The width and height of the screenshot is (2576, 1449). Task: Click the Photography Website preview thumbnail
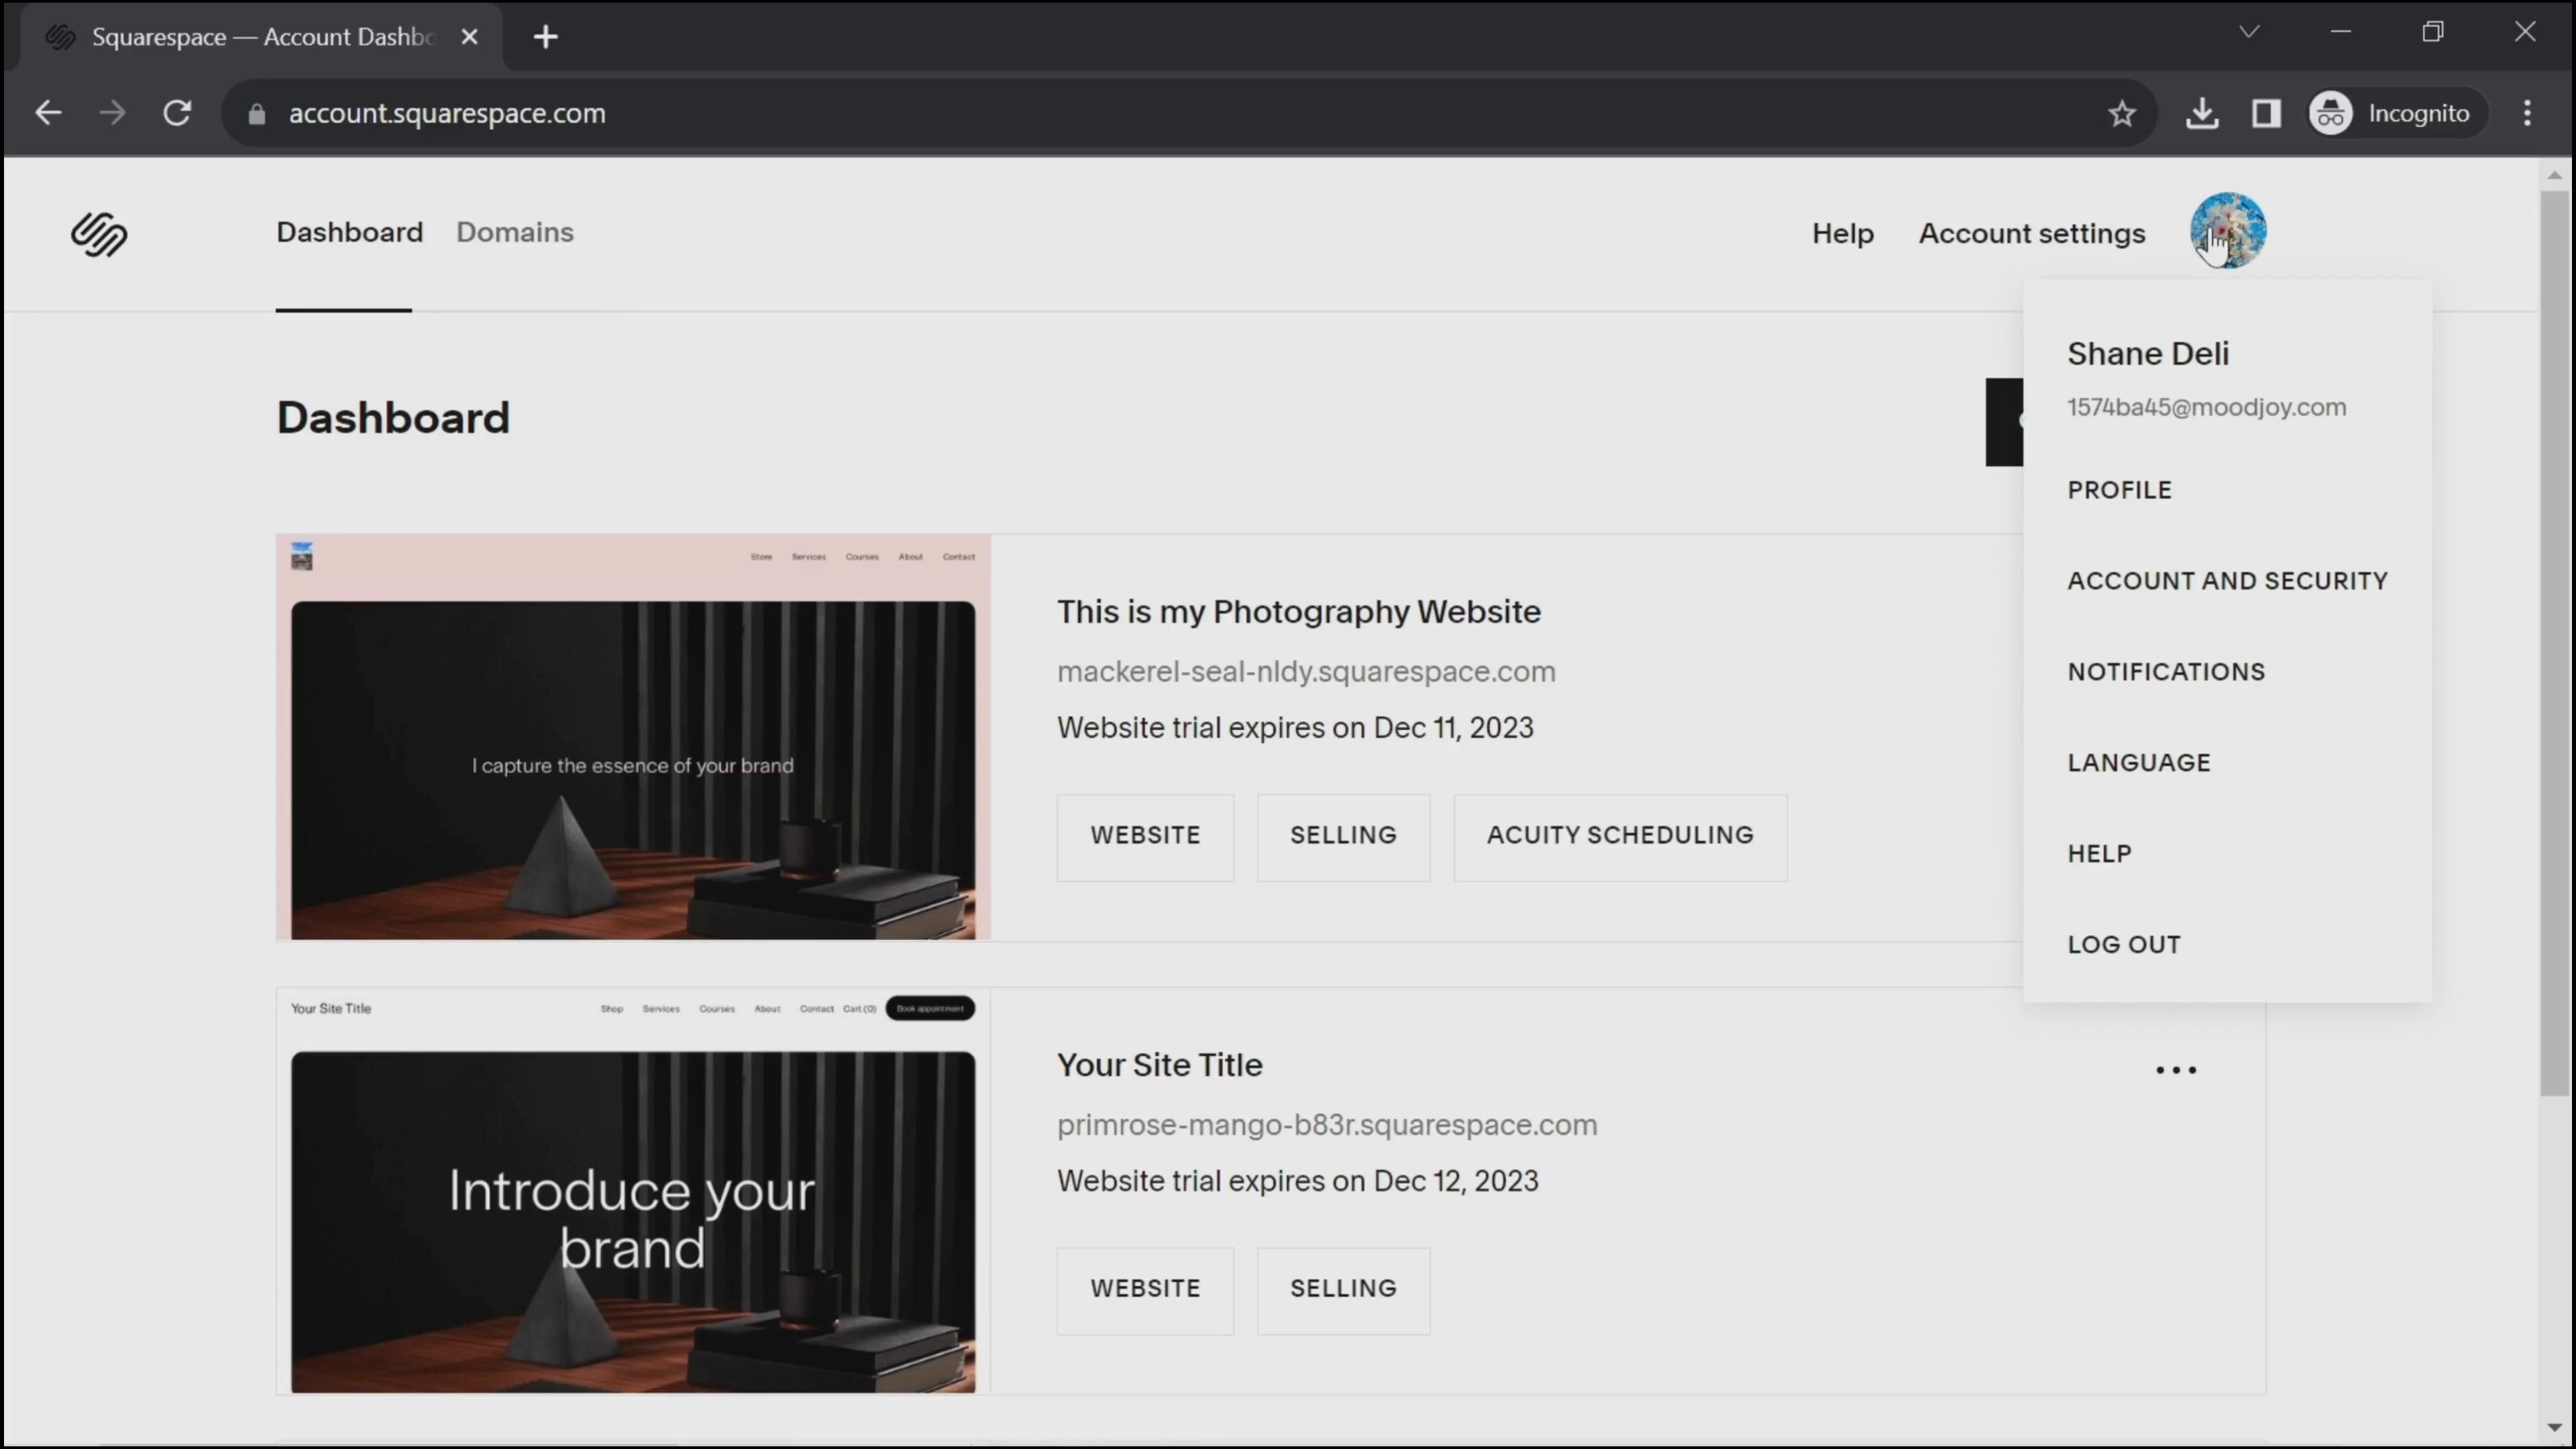coord(632,738)
